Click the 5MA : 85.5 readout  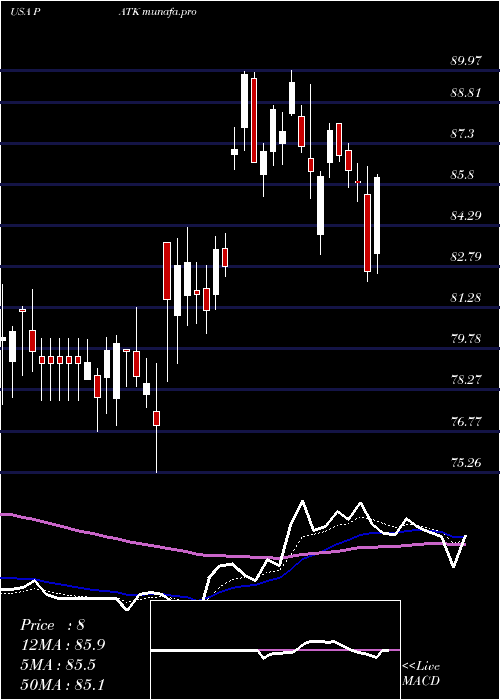(x=58, y=665)
